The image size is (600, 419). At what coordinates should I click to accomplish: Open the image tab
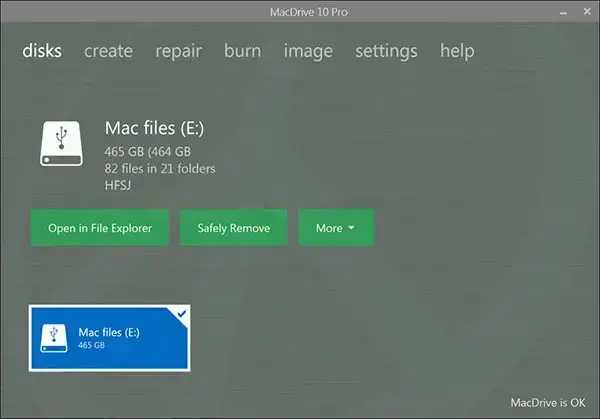(308, 52)
